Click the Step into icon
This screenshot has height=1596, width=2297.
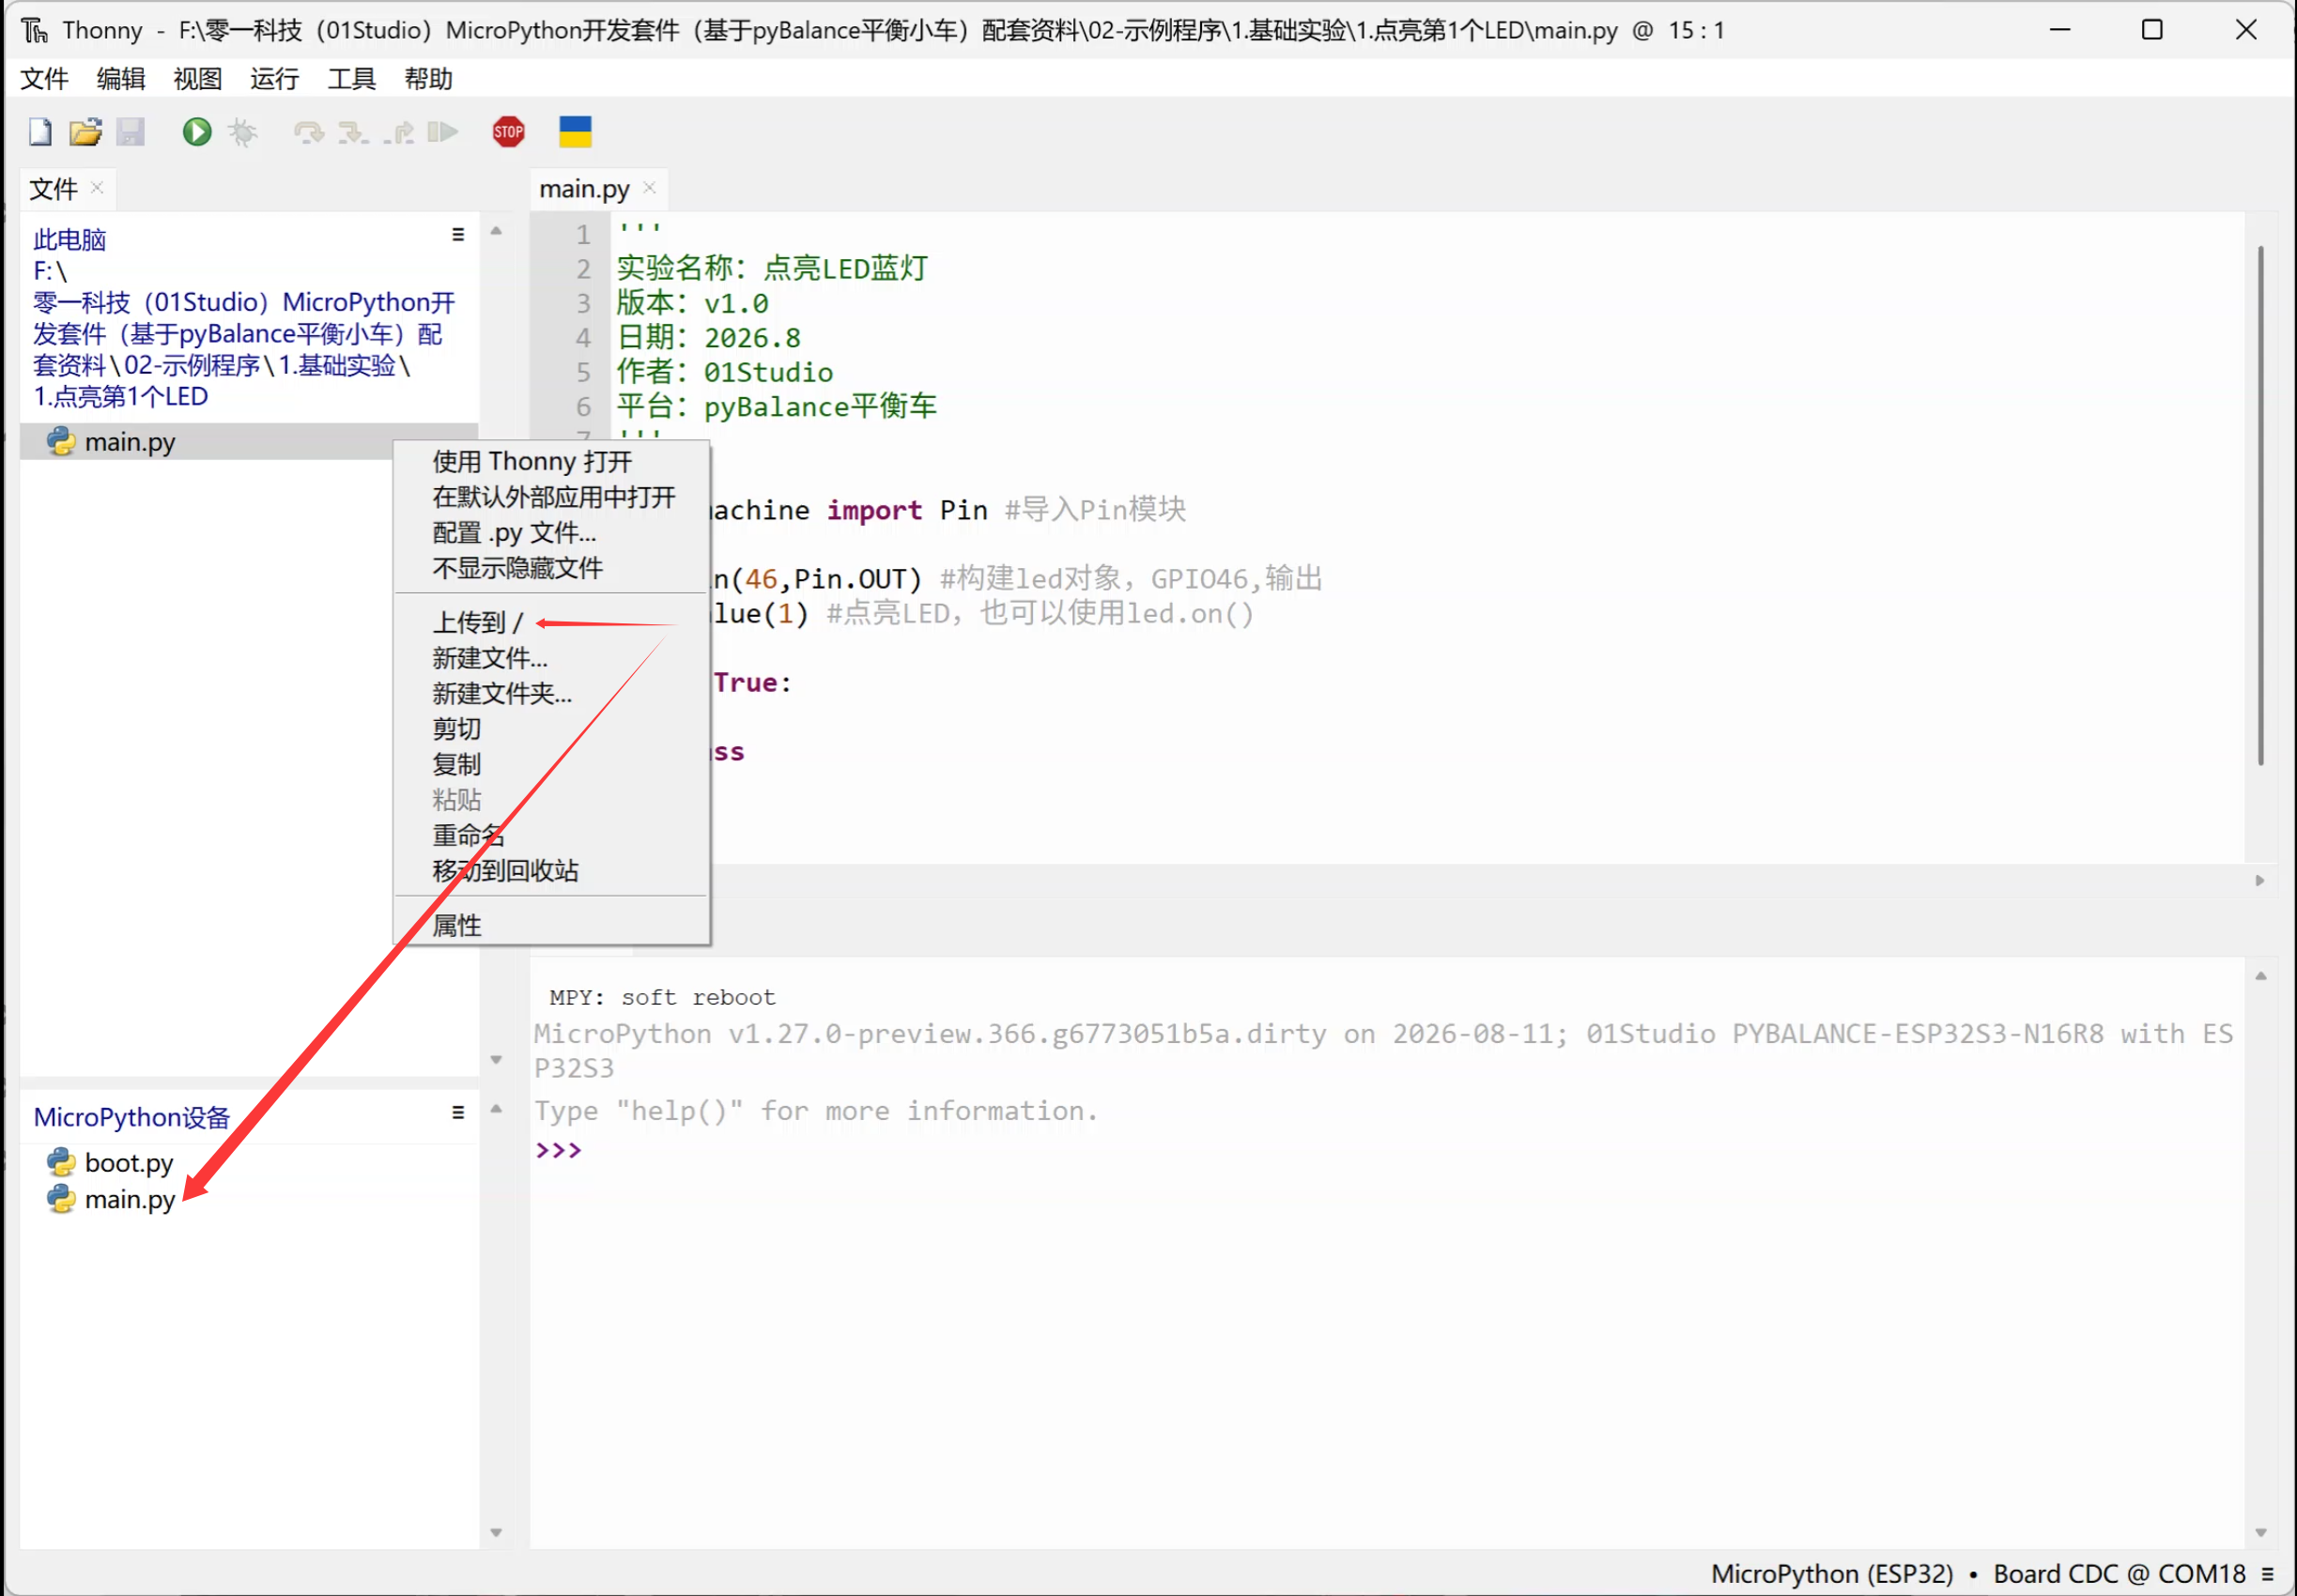coord(353,132)
